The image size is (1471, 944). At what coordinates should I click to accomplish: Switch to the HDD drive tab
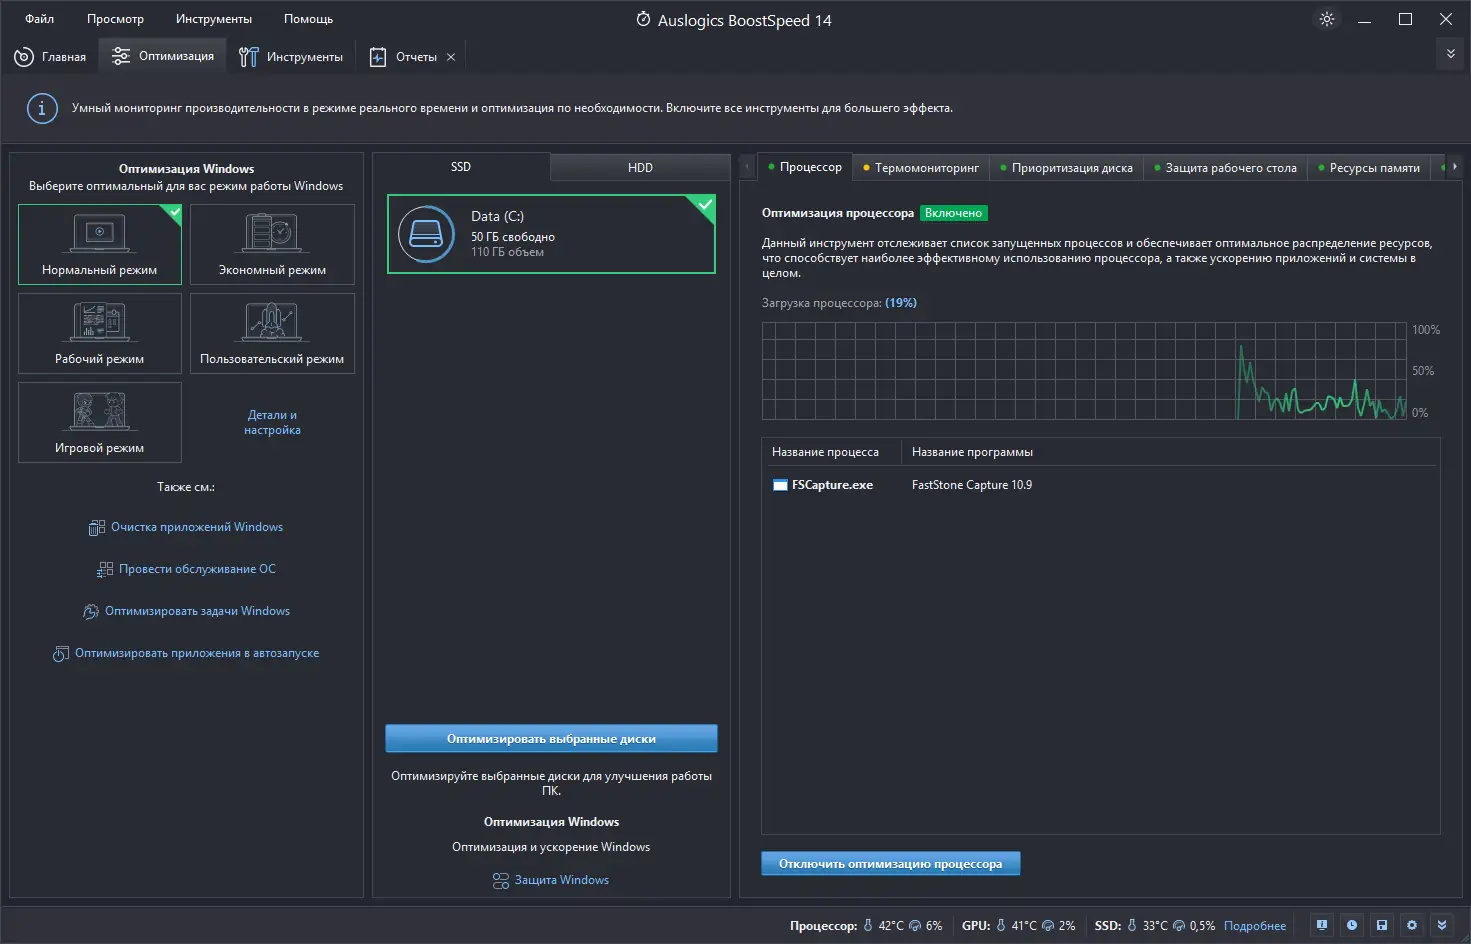pos(640,168)
